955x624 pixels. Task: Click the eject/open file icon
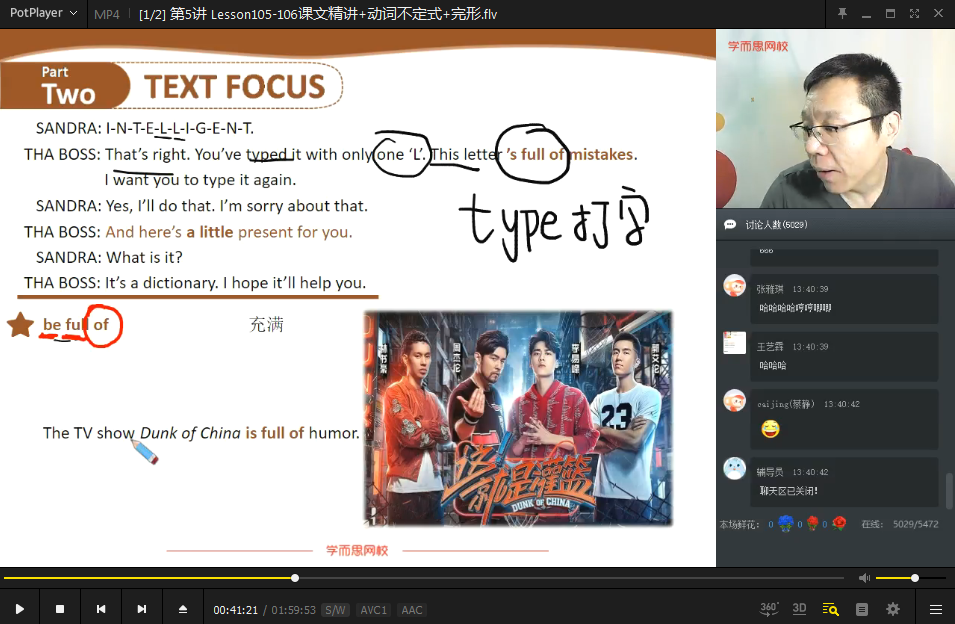pyautogui.click(x=183, y=609)
